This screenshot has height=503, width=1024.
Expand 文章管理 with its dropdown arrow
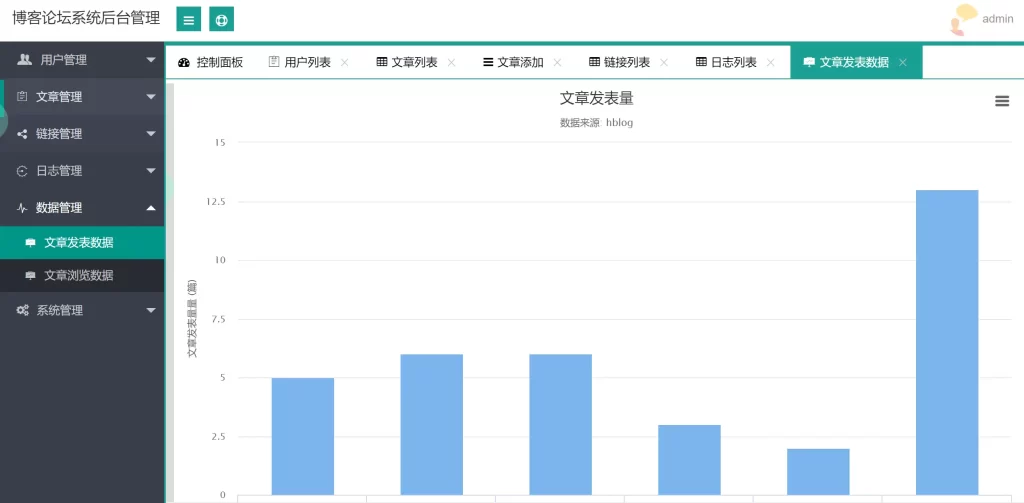[x=151, y=97]
